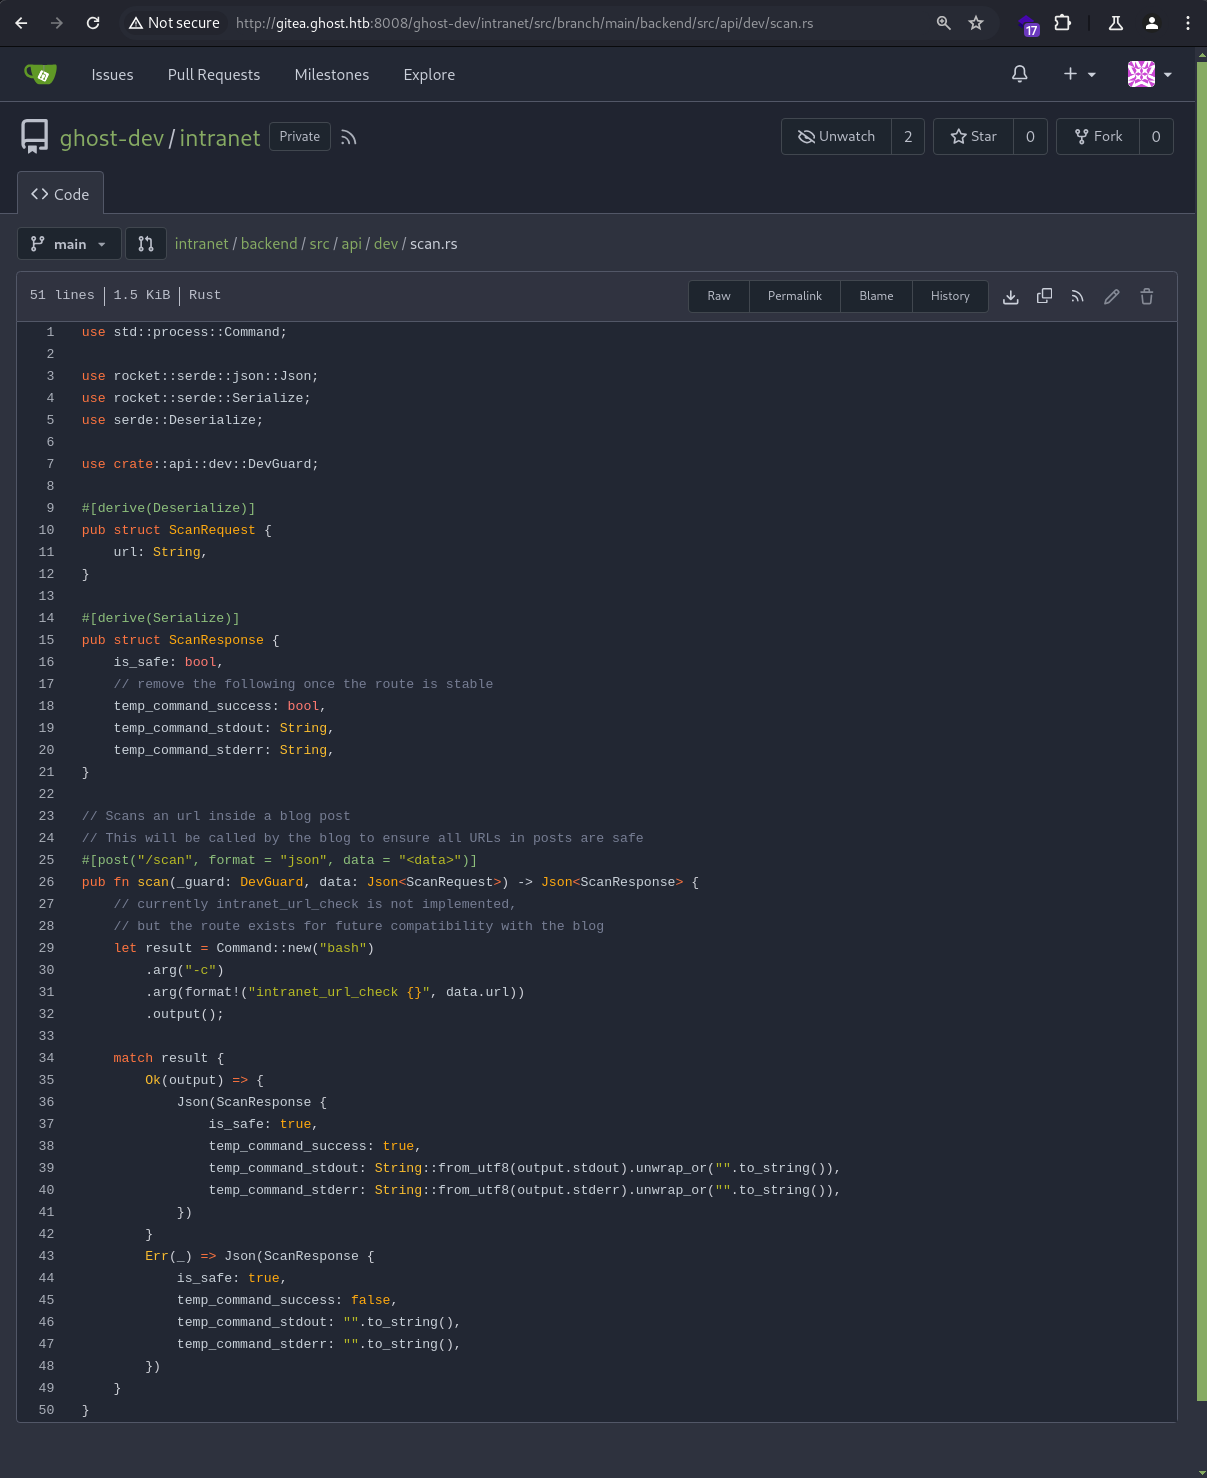Select the Code tab

point(60,194)
